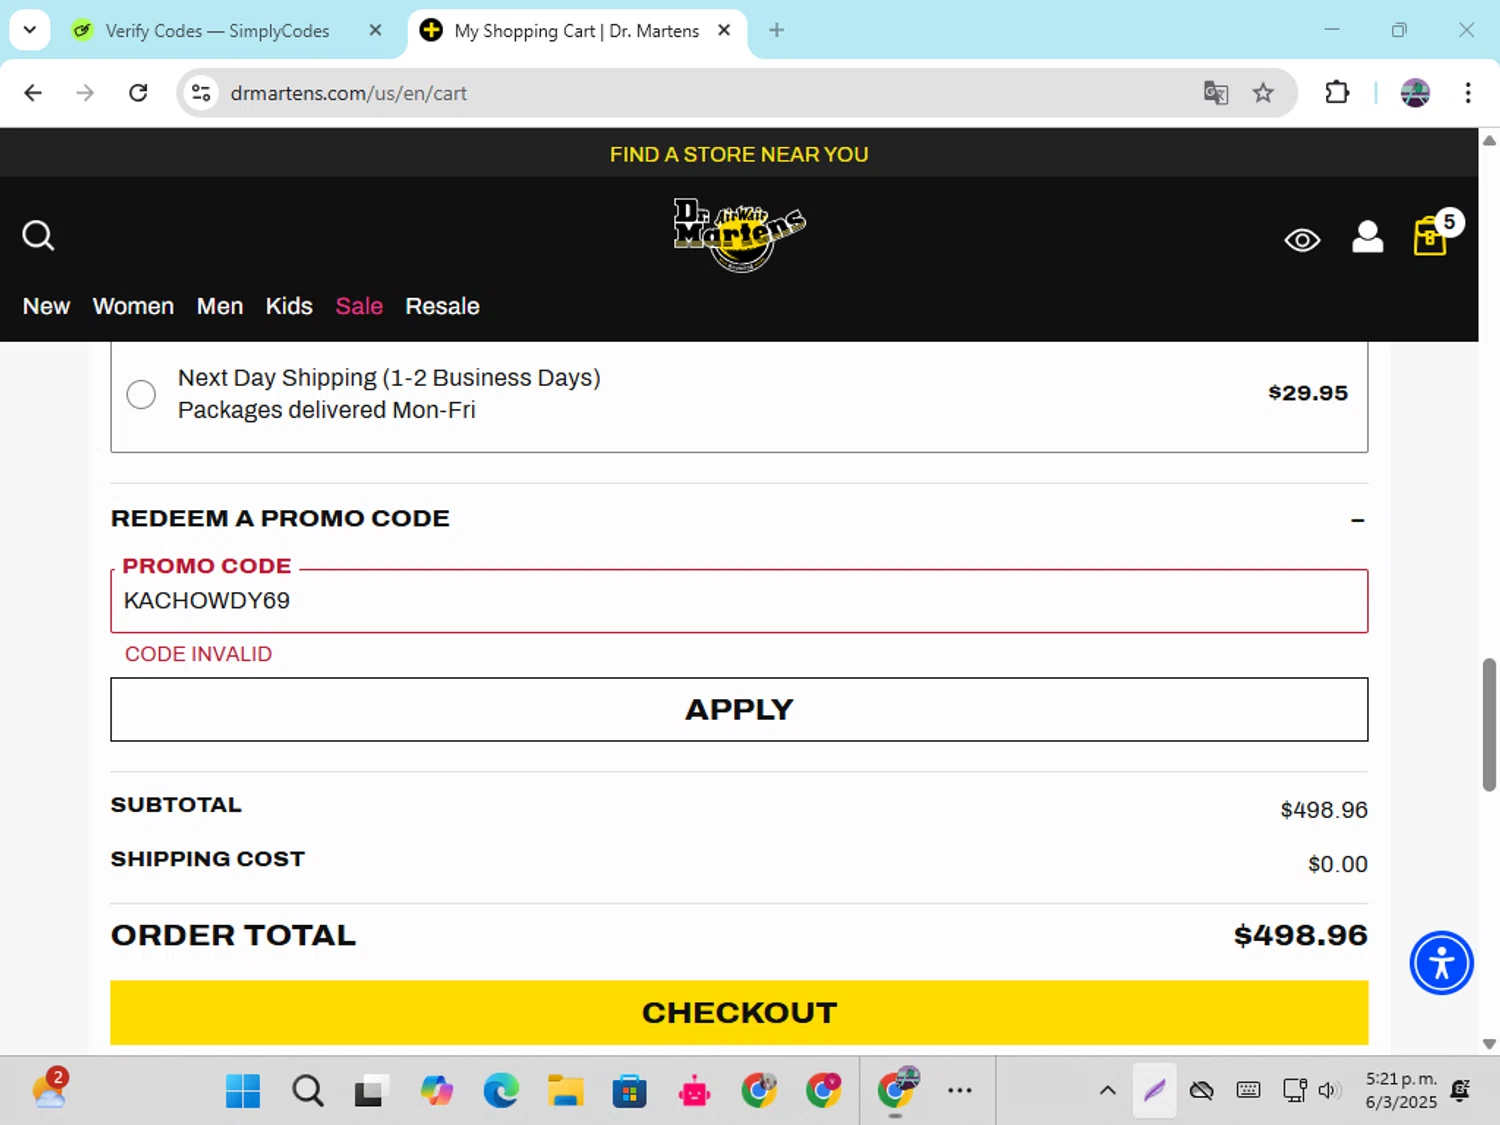Image resolution: width=1500 pixels, height=1125 pixels.
Task: Click the $29.95 next day shipping price
Action: [x=1308, y=393]
